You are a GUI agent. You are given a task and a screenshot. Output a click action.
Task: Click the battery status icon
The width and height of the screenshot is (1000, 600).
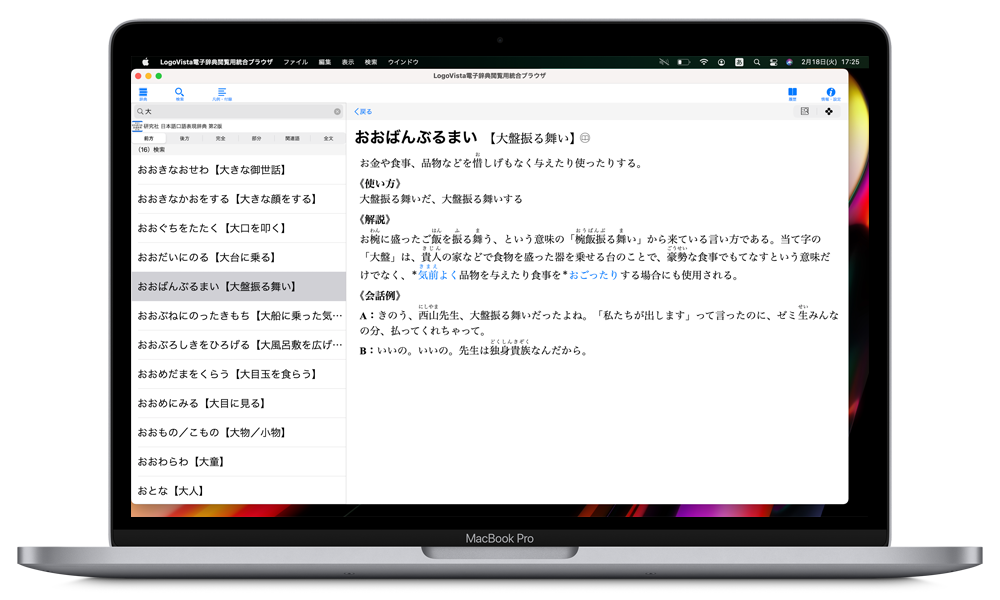click(684, 62)
